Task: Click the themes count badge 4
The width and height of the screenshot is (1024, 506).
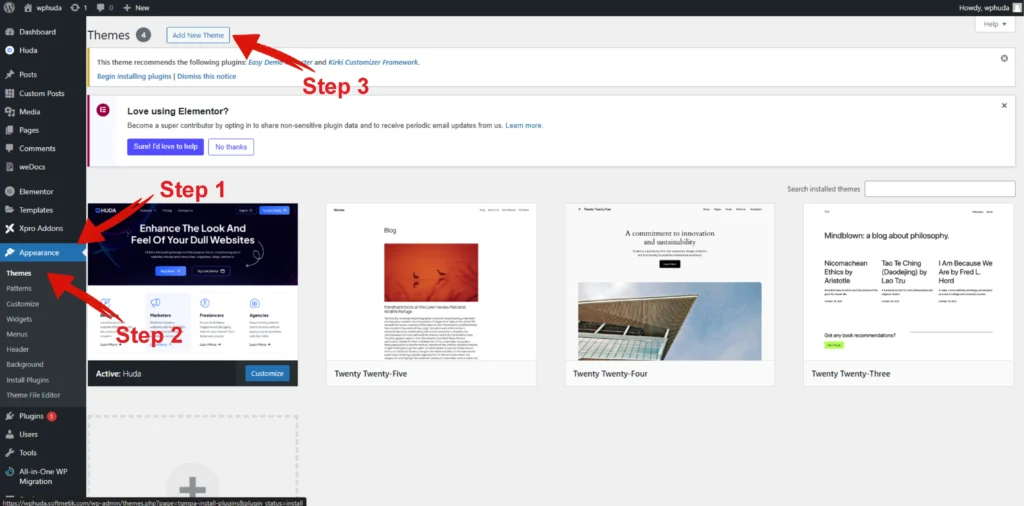Action: coord(144,35)
